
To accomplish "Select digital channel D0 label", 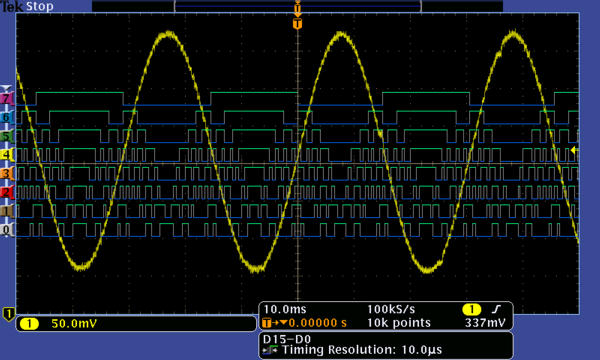I will click(x=7, y=230).
